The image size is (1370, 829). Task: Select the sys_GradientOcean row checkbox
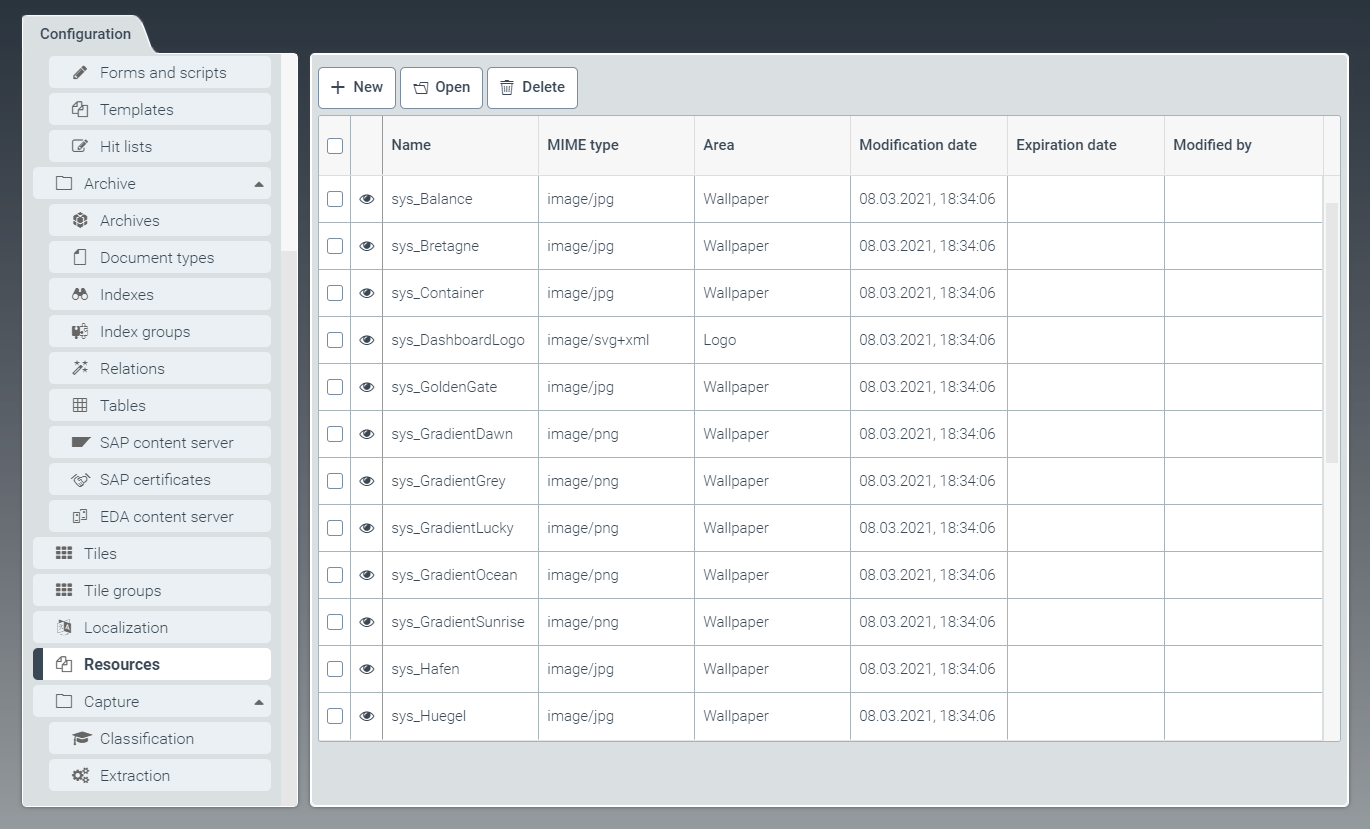[335, 575]
